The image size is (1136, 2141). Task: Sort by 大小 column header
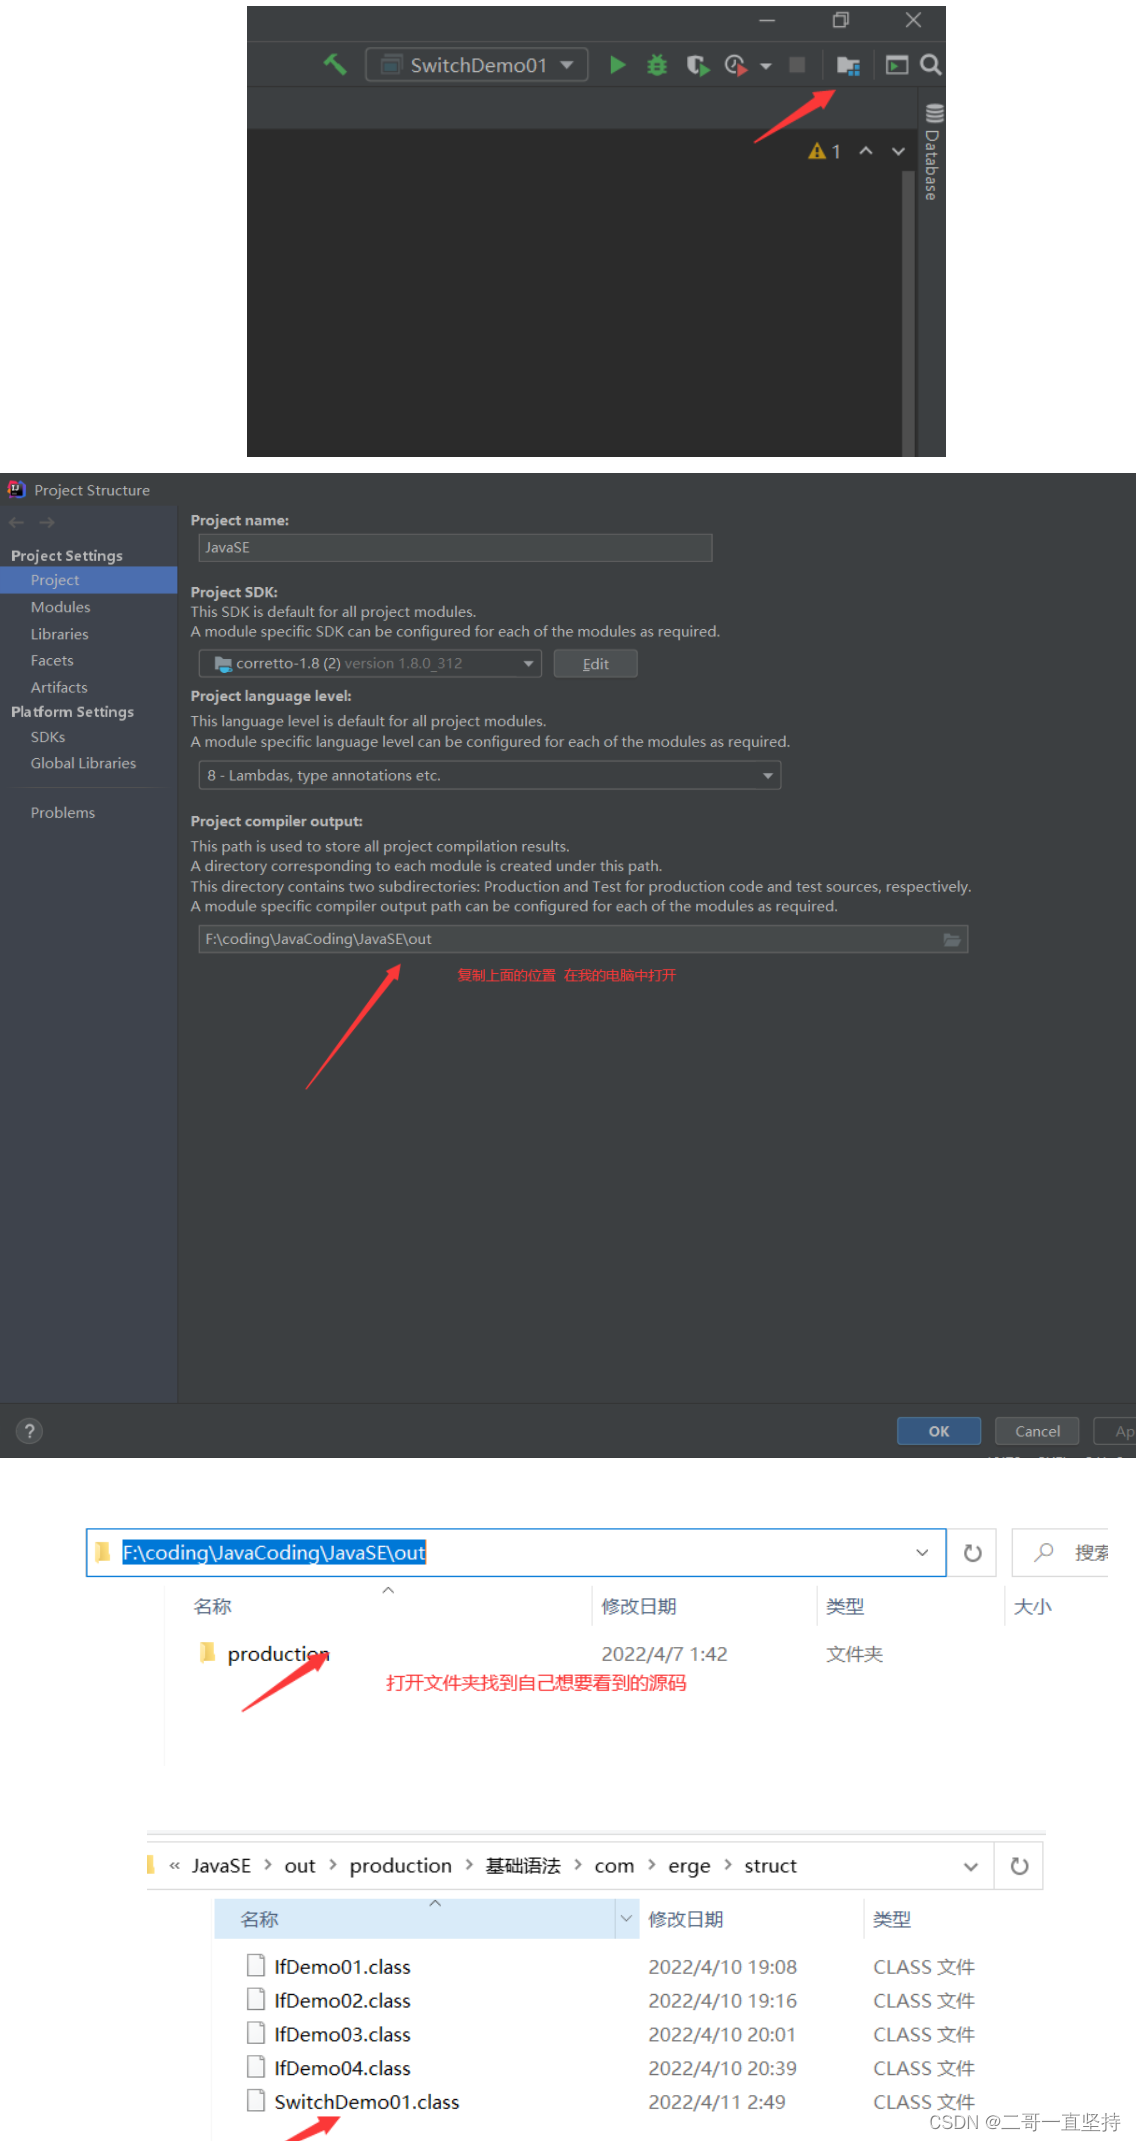click(x=1032, y=1606)
